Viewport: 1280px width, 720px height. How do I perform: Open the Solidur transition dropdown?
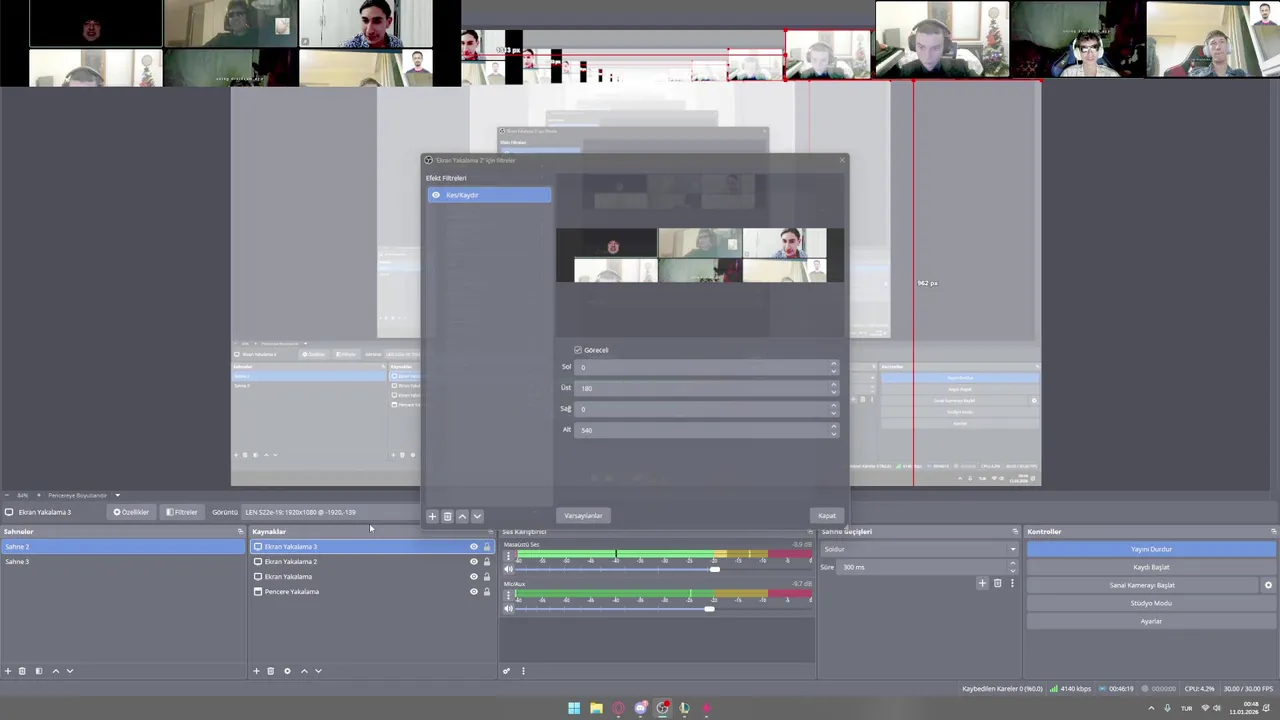point(919,549)
